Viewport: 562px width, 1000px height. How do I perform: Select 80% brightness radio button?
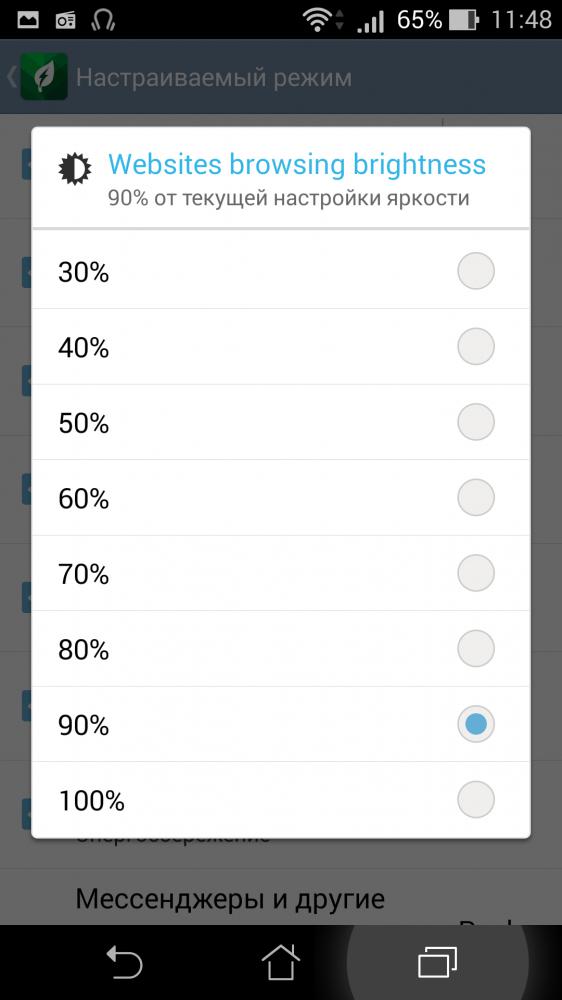pos(476,649)
